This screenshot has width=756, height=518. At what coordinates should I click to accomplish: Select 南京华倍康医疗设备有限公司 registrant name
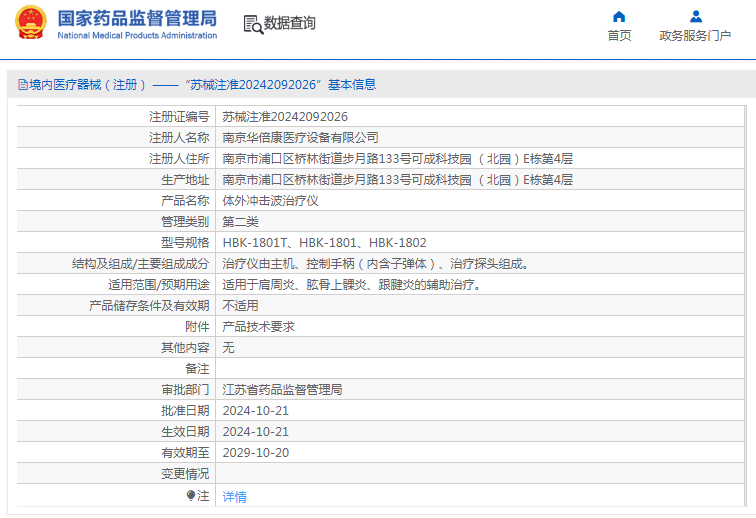[300, 138]
